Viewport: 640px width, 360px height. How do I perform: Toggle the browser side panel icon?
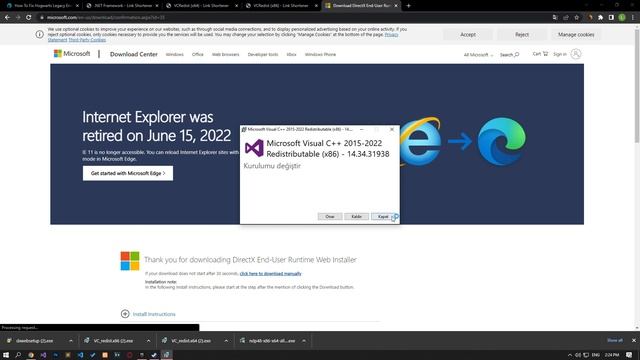(x=611, y=18)
